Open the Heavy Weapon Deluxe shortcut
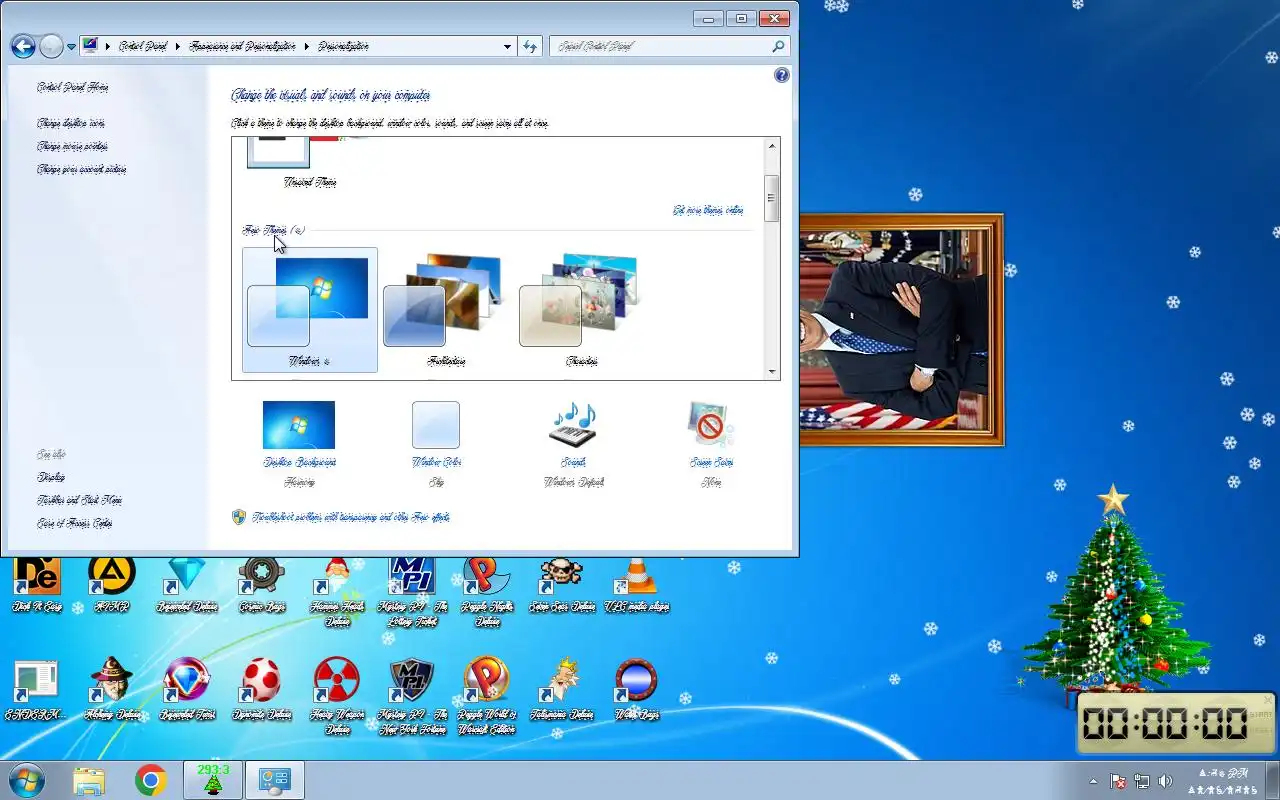This screenshot has height=800, width=1280. point(337,696)
